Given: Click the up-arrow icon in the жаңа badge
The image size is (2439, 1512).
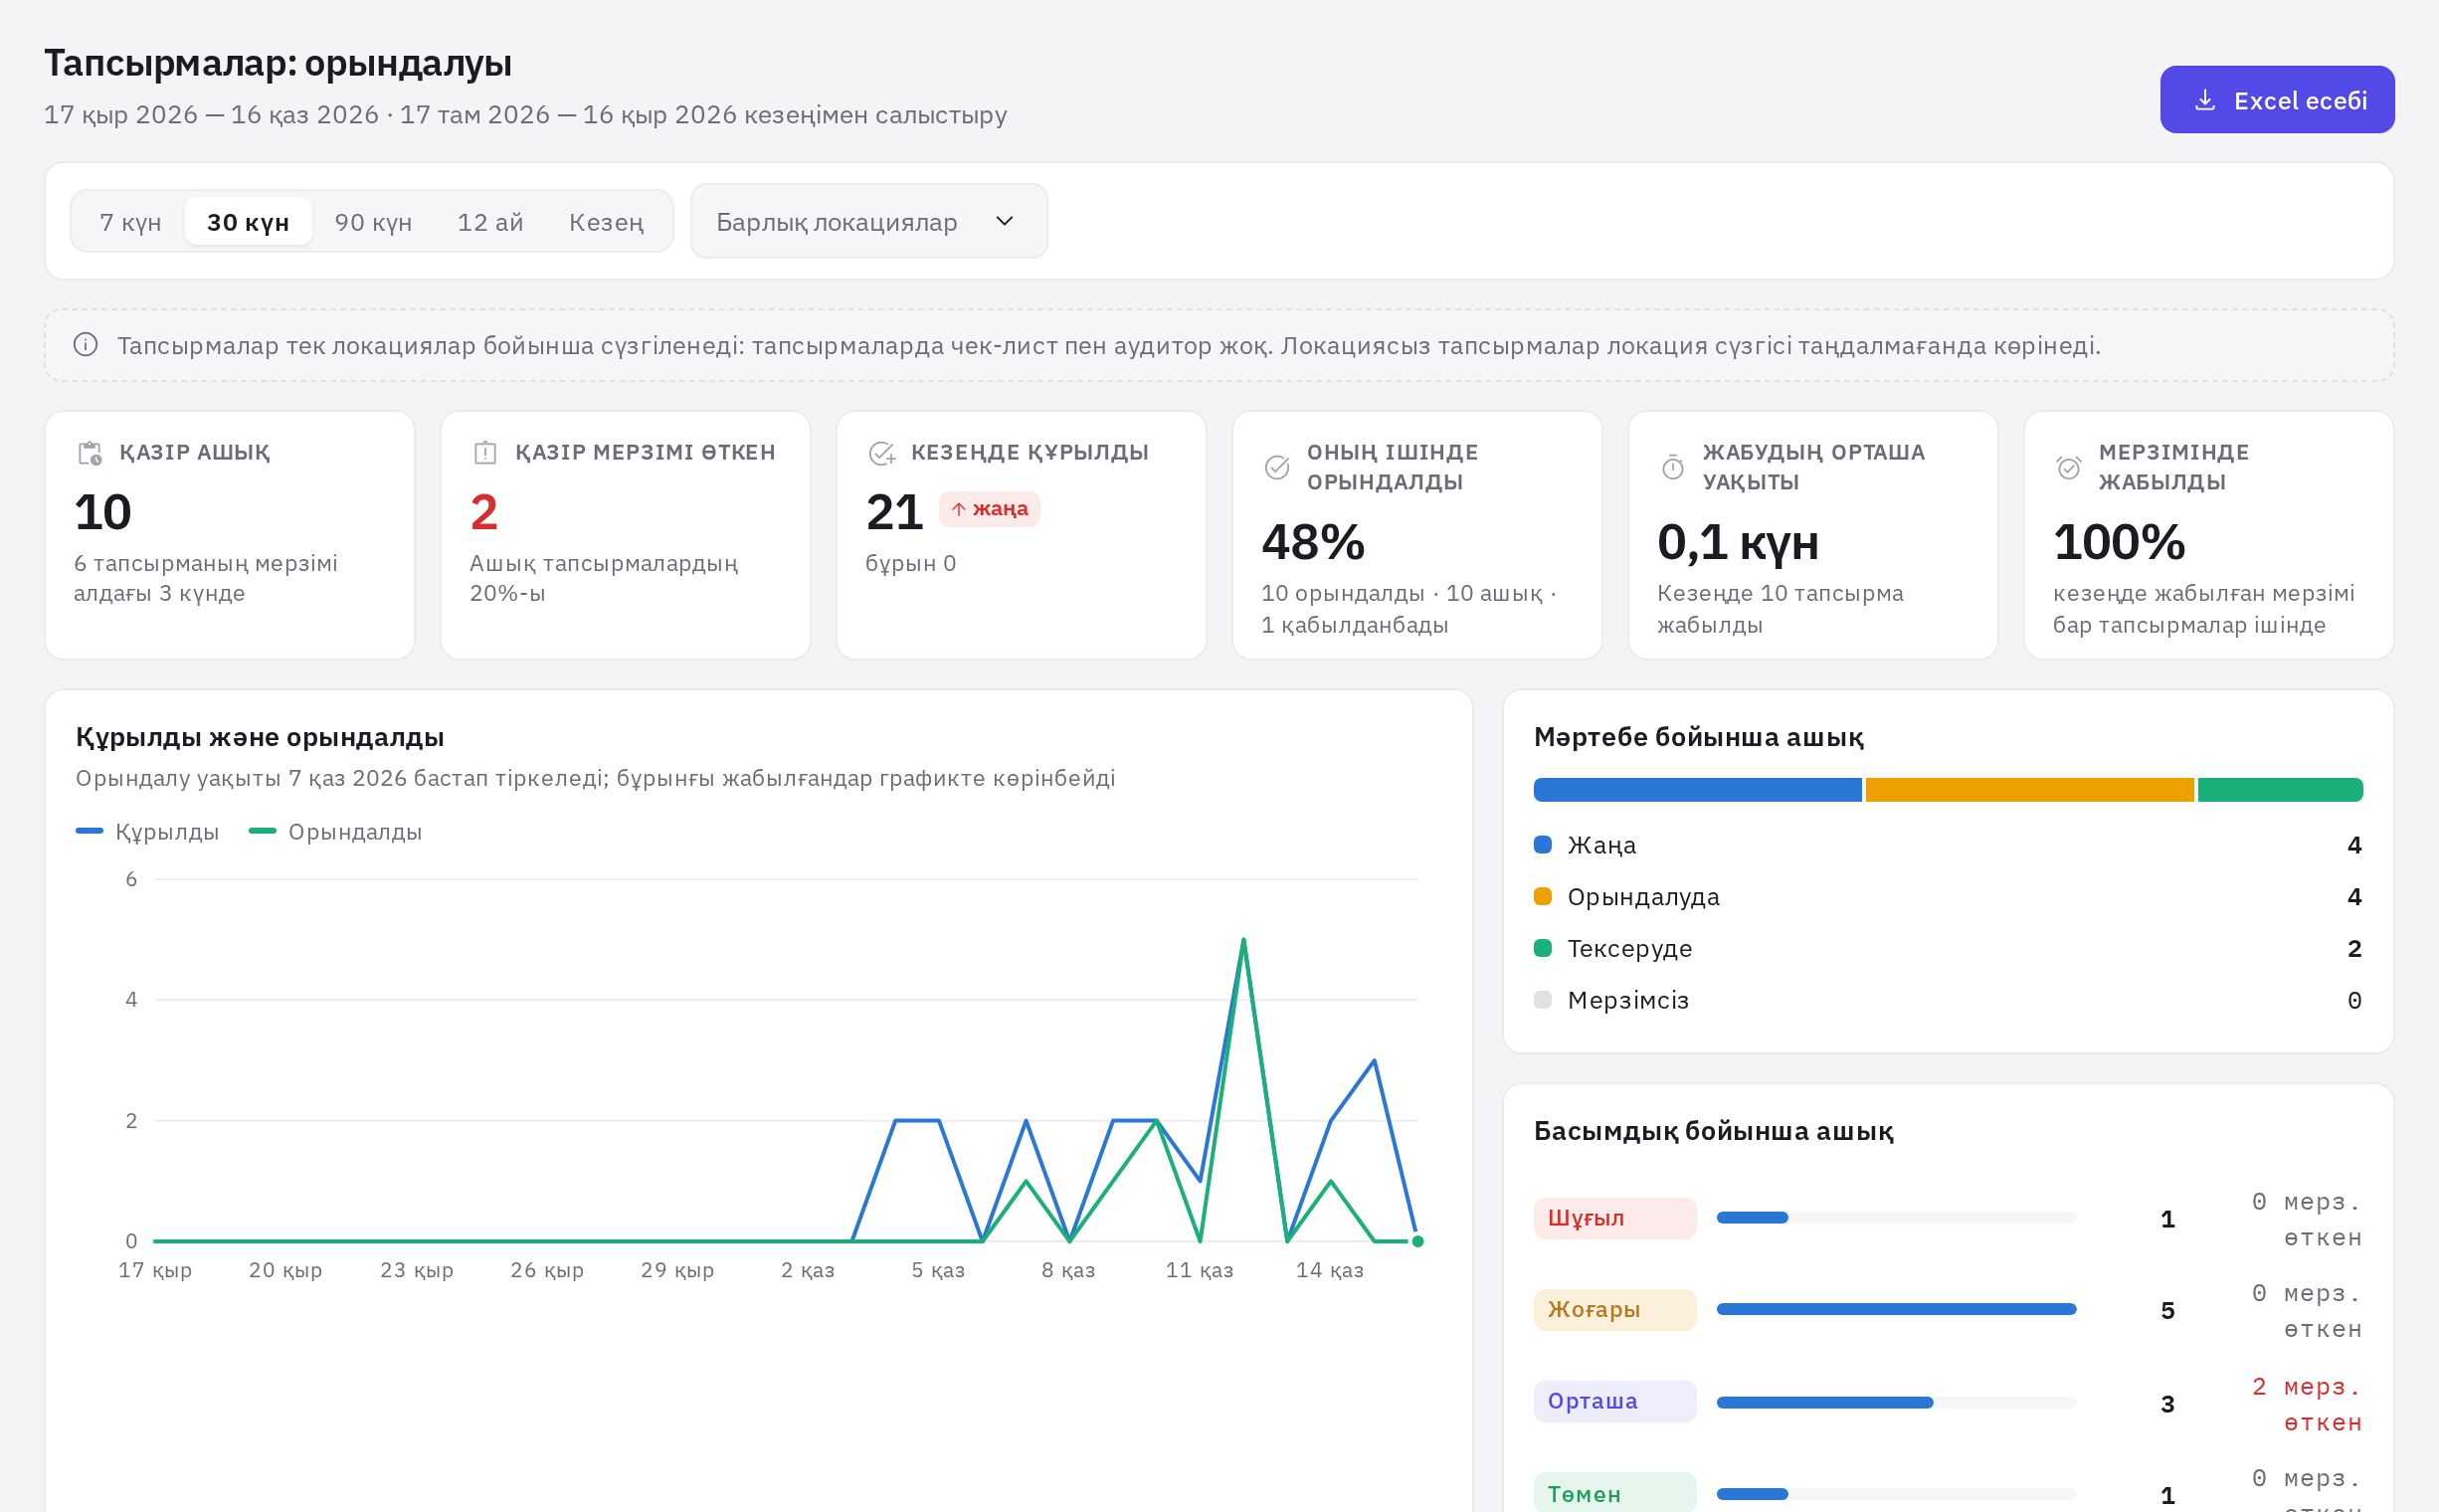Looking at the screenshot, I should [958, 509].
